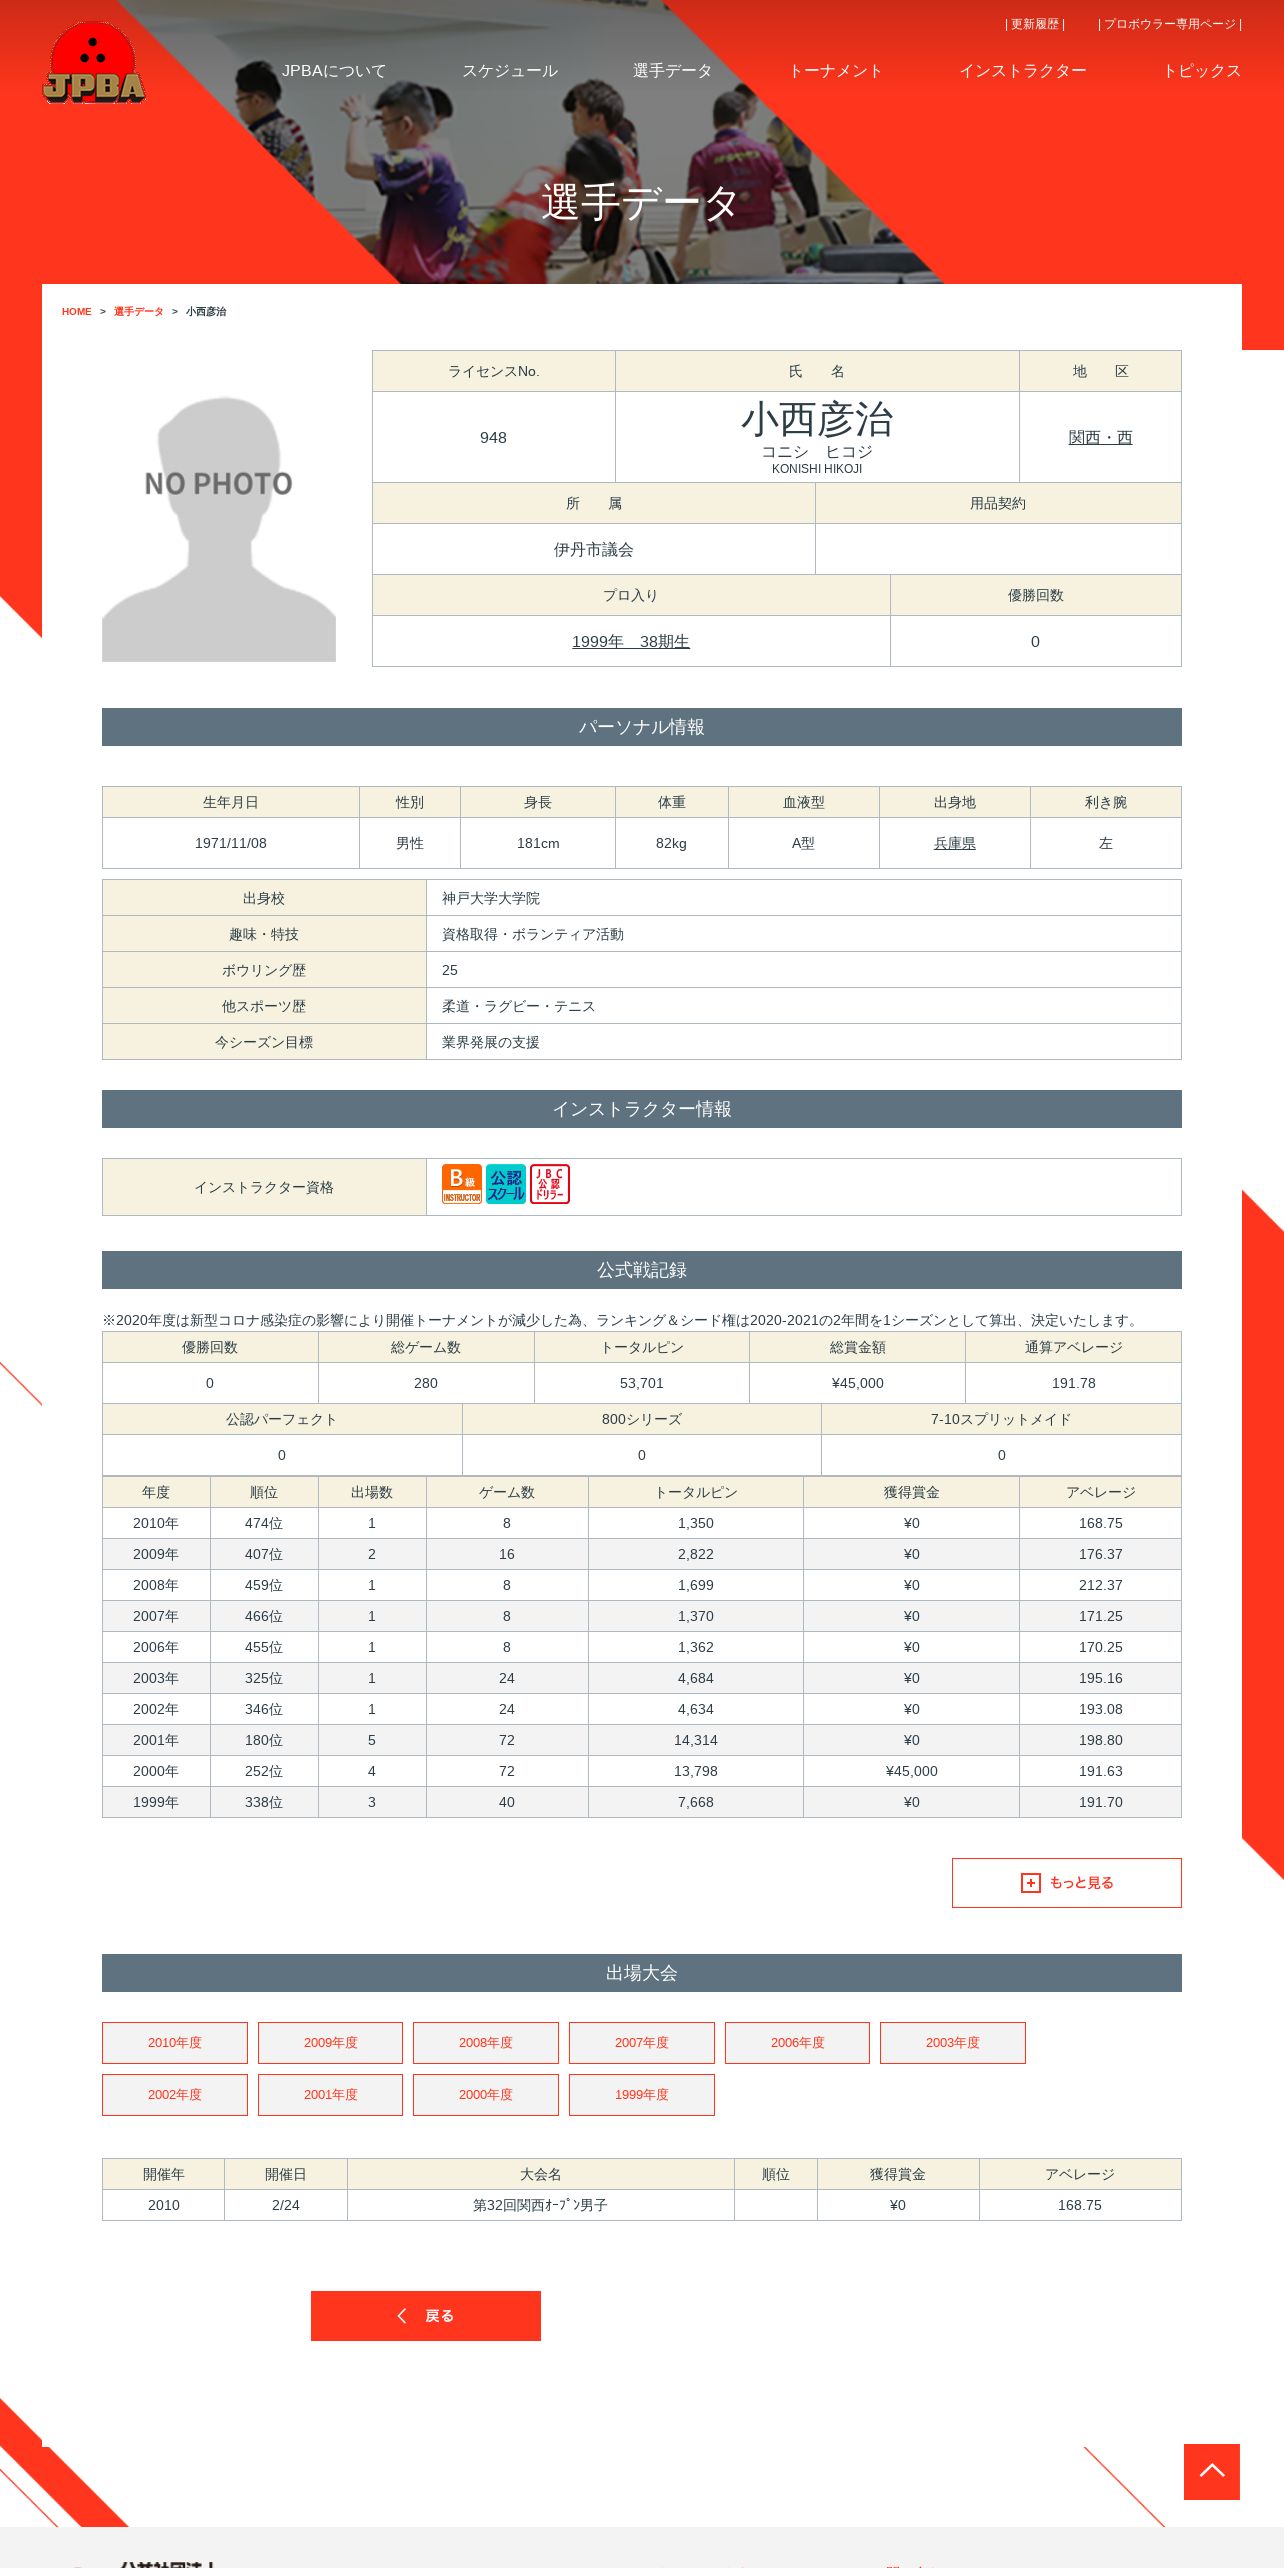The width and height of the screenshot is (1284, 2568).
Task: Open the トピックス menu
Action: tap(1202, 71)
